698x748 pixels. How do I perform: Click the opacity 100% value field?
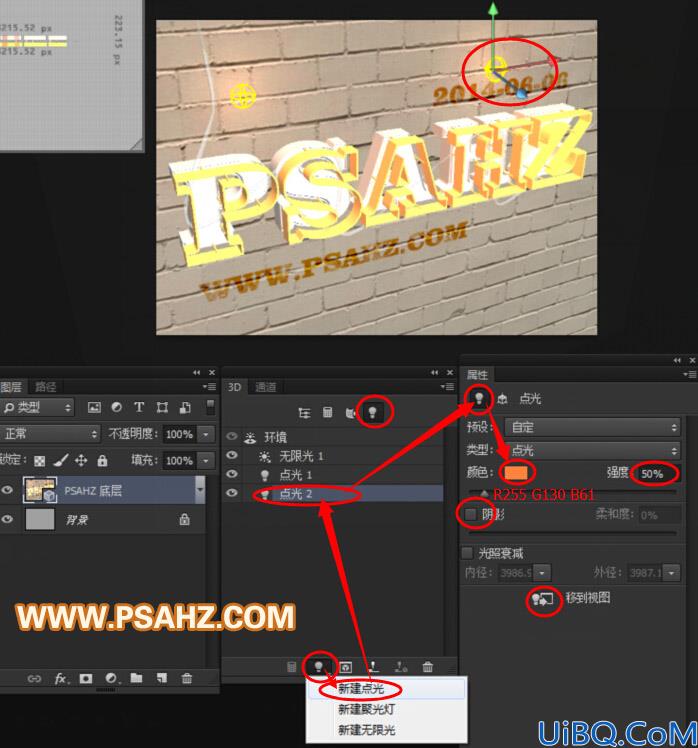[x=180, y=434]
